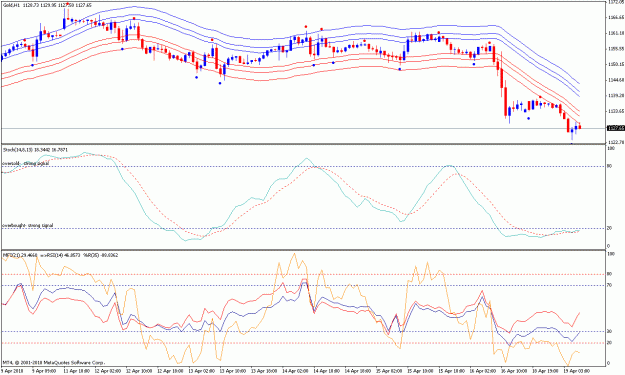Viewport: 625px width, 375px height.
Task: Click the 9 Apr 2018 date label
Action: tap(12, 371)
